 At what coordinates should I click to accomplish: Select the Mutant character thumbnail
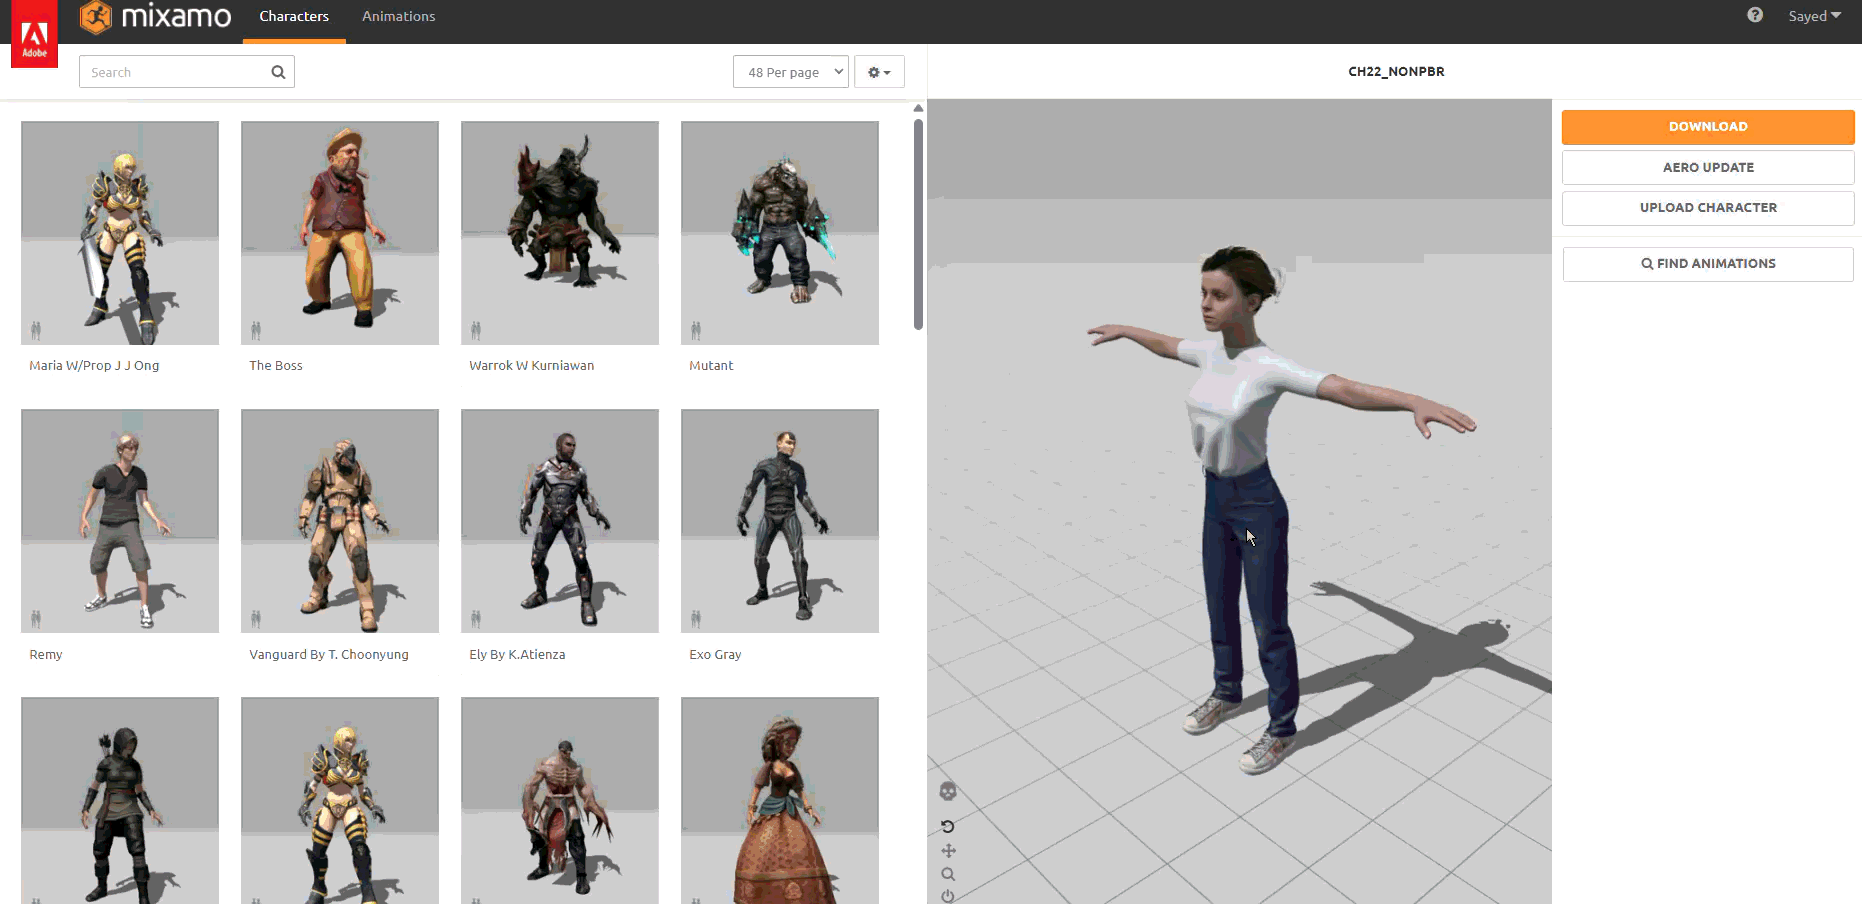click(780, 233)
